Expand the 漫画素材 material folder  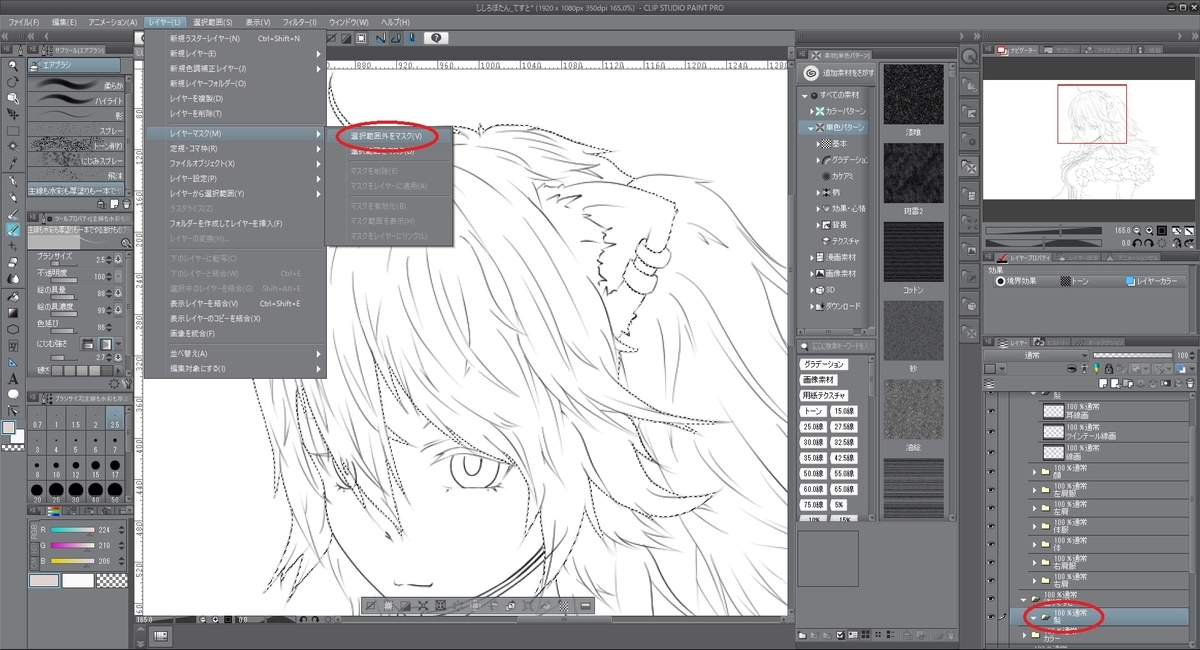[x=811, y=257]
